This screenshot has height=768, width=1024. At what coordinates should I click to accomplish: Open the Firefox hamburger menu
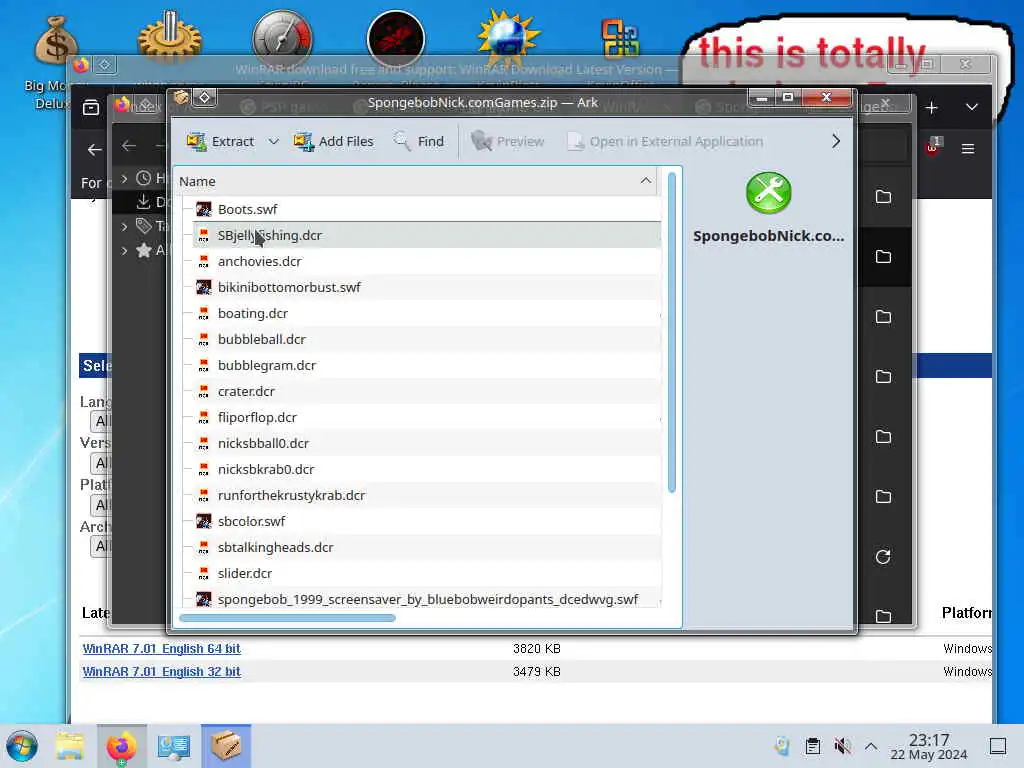pos(968,149)
